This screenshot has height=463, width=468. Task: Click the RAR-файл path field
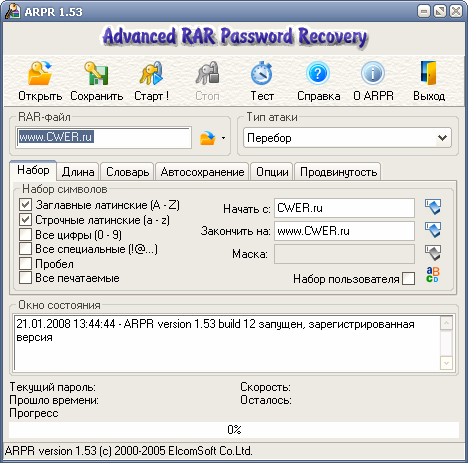(x=104, y=137)
